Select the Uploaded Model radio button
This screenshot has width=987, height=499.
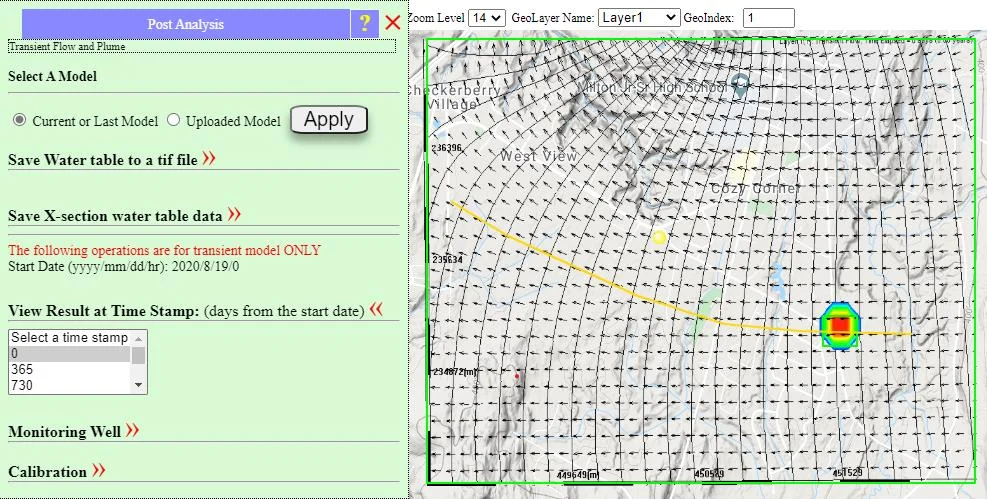pos(173,120)
